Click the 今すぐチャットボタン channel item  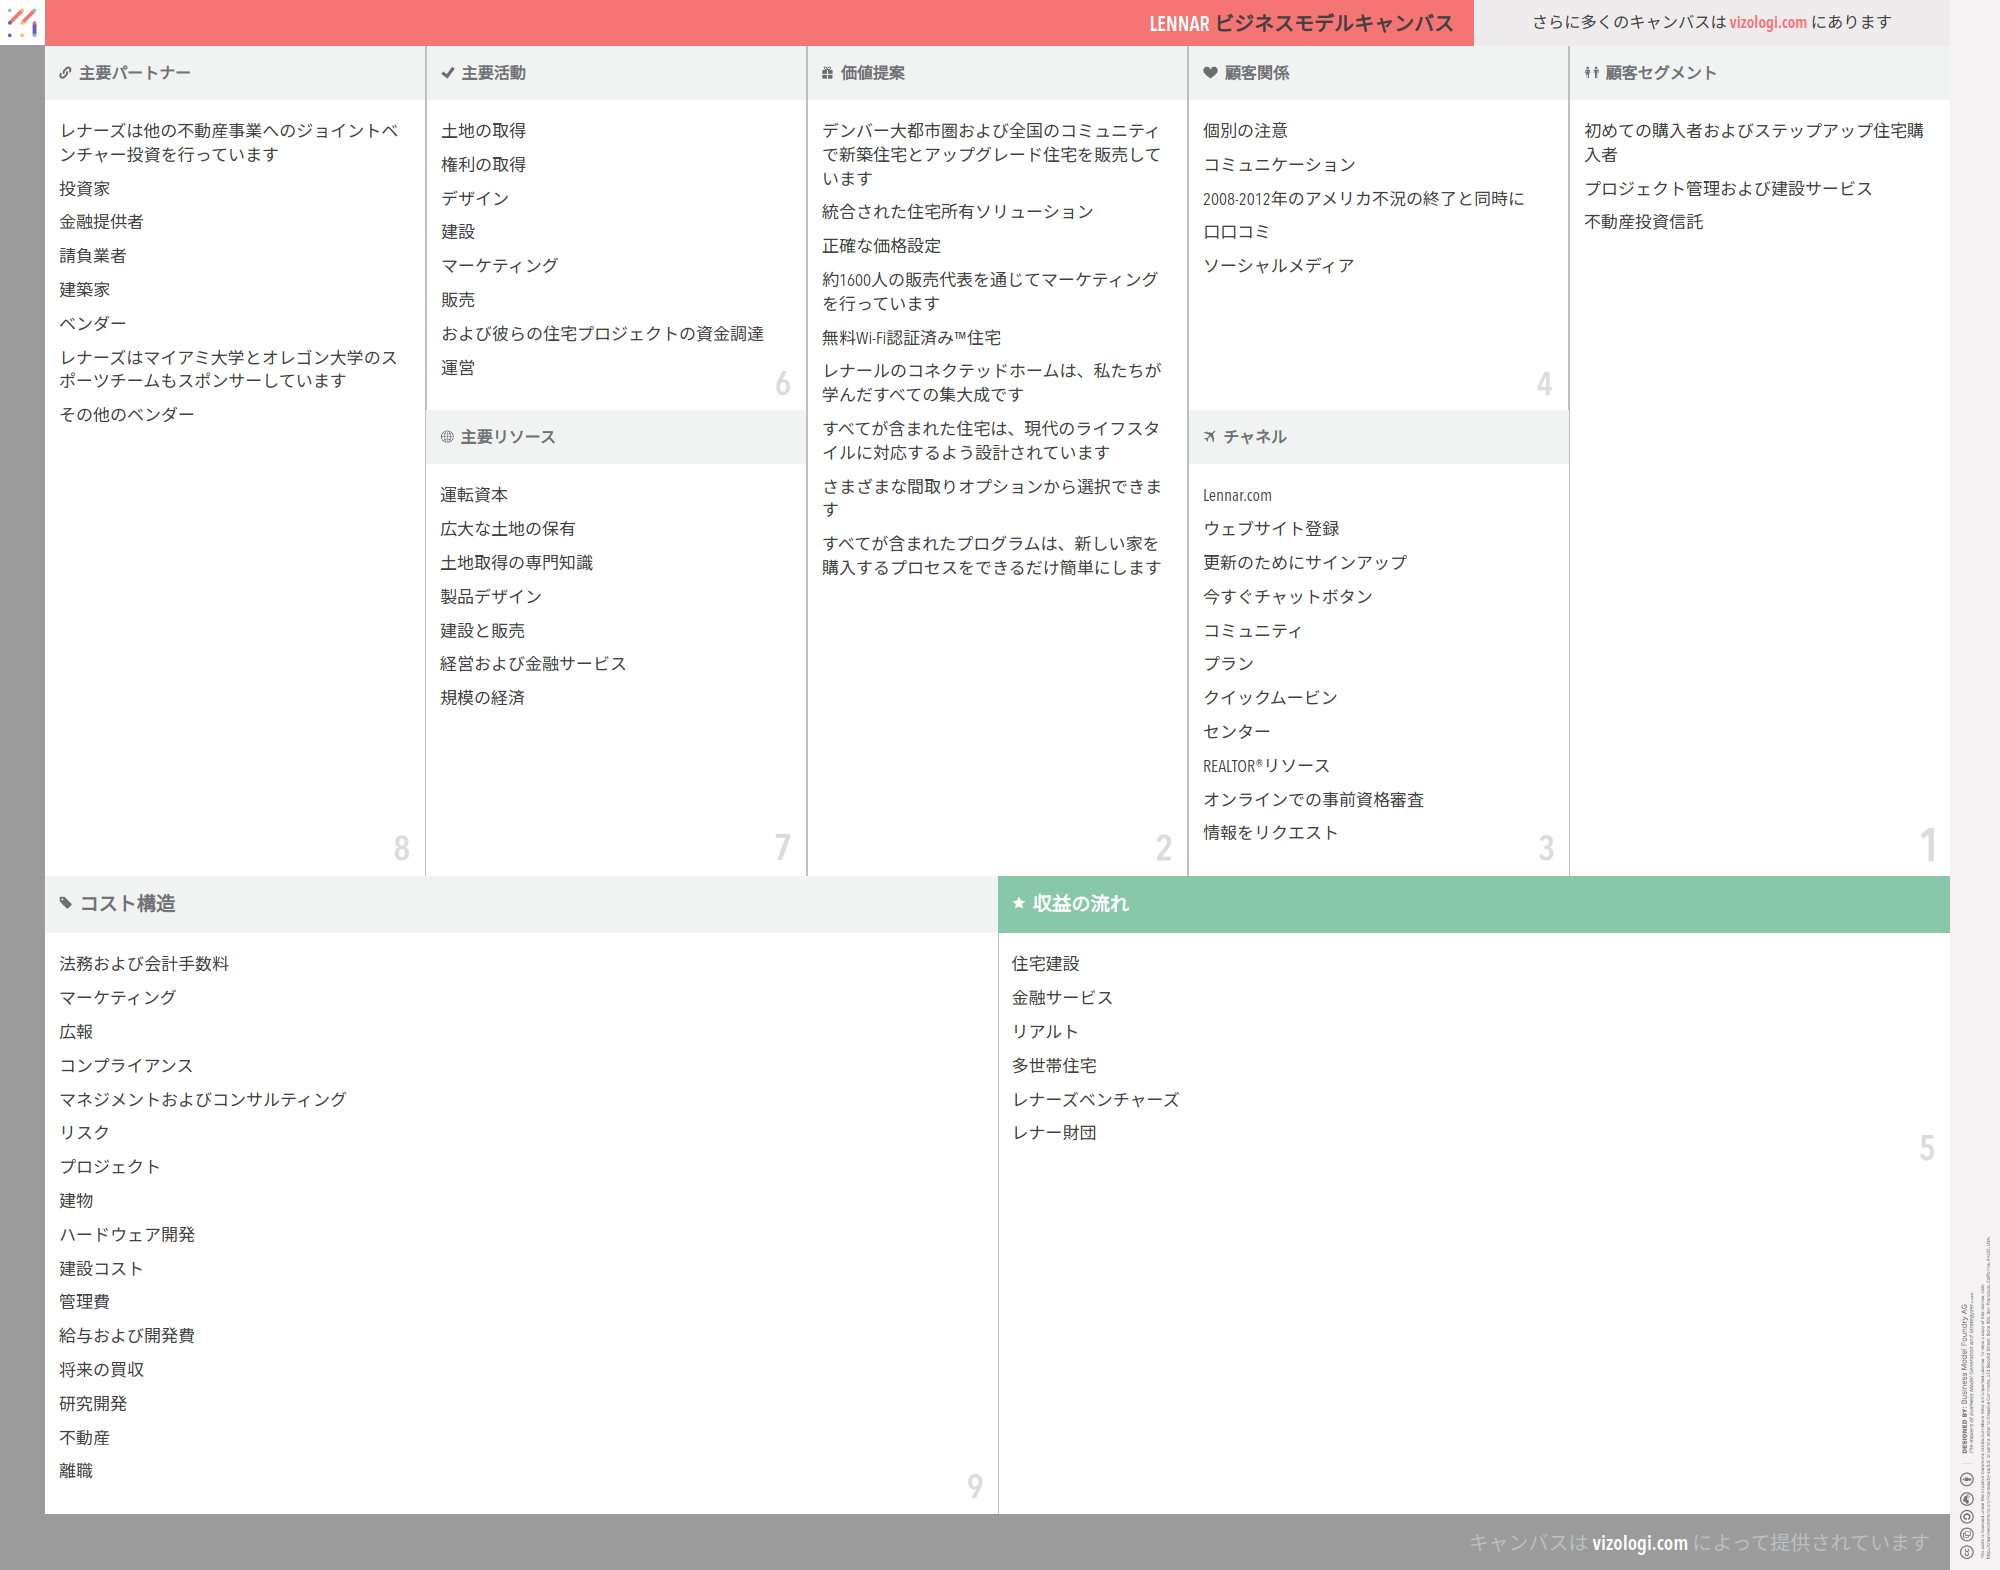click(1287, 597)
